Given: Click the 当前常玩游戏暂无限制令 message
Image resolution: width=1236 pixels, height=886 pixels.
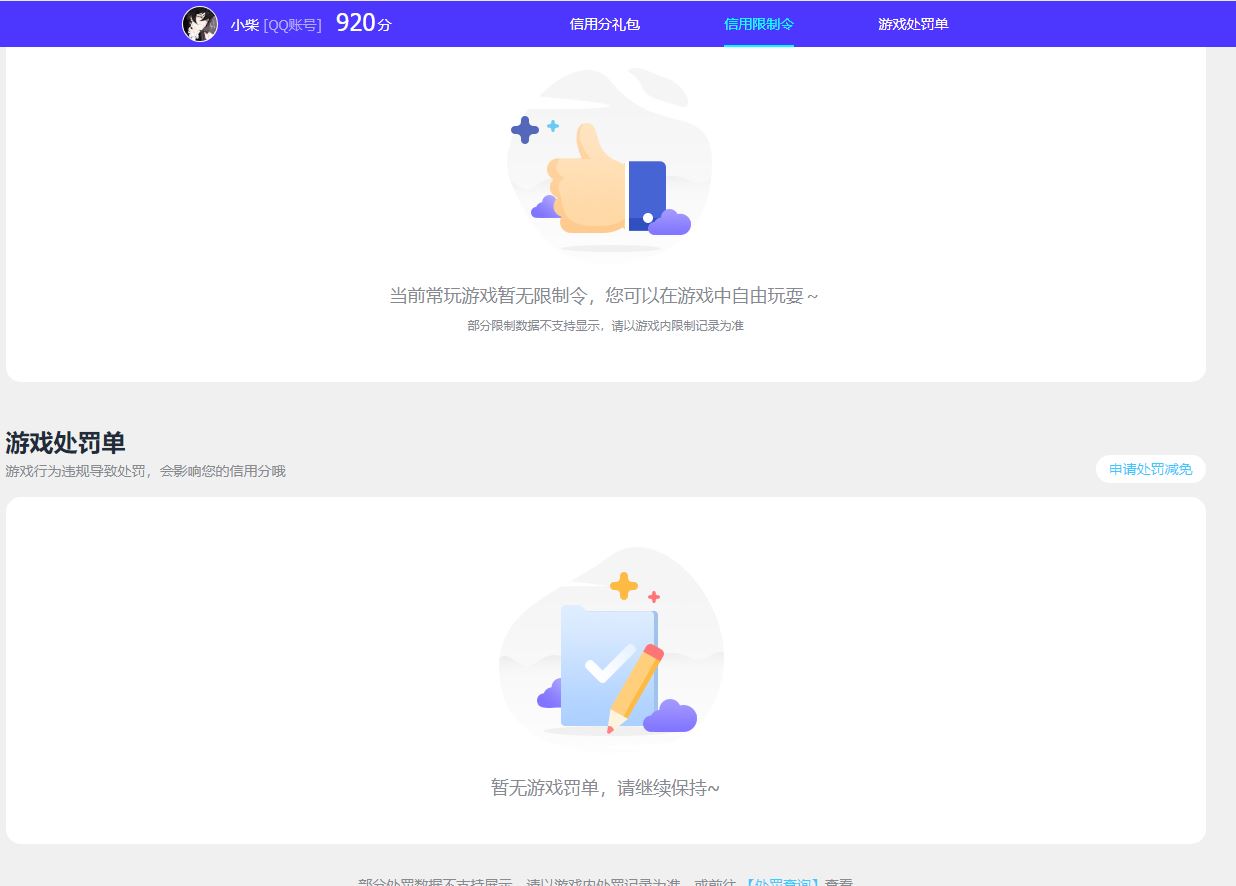Looking at the screenshot, I should (604, 296).
